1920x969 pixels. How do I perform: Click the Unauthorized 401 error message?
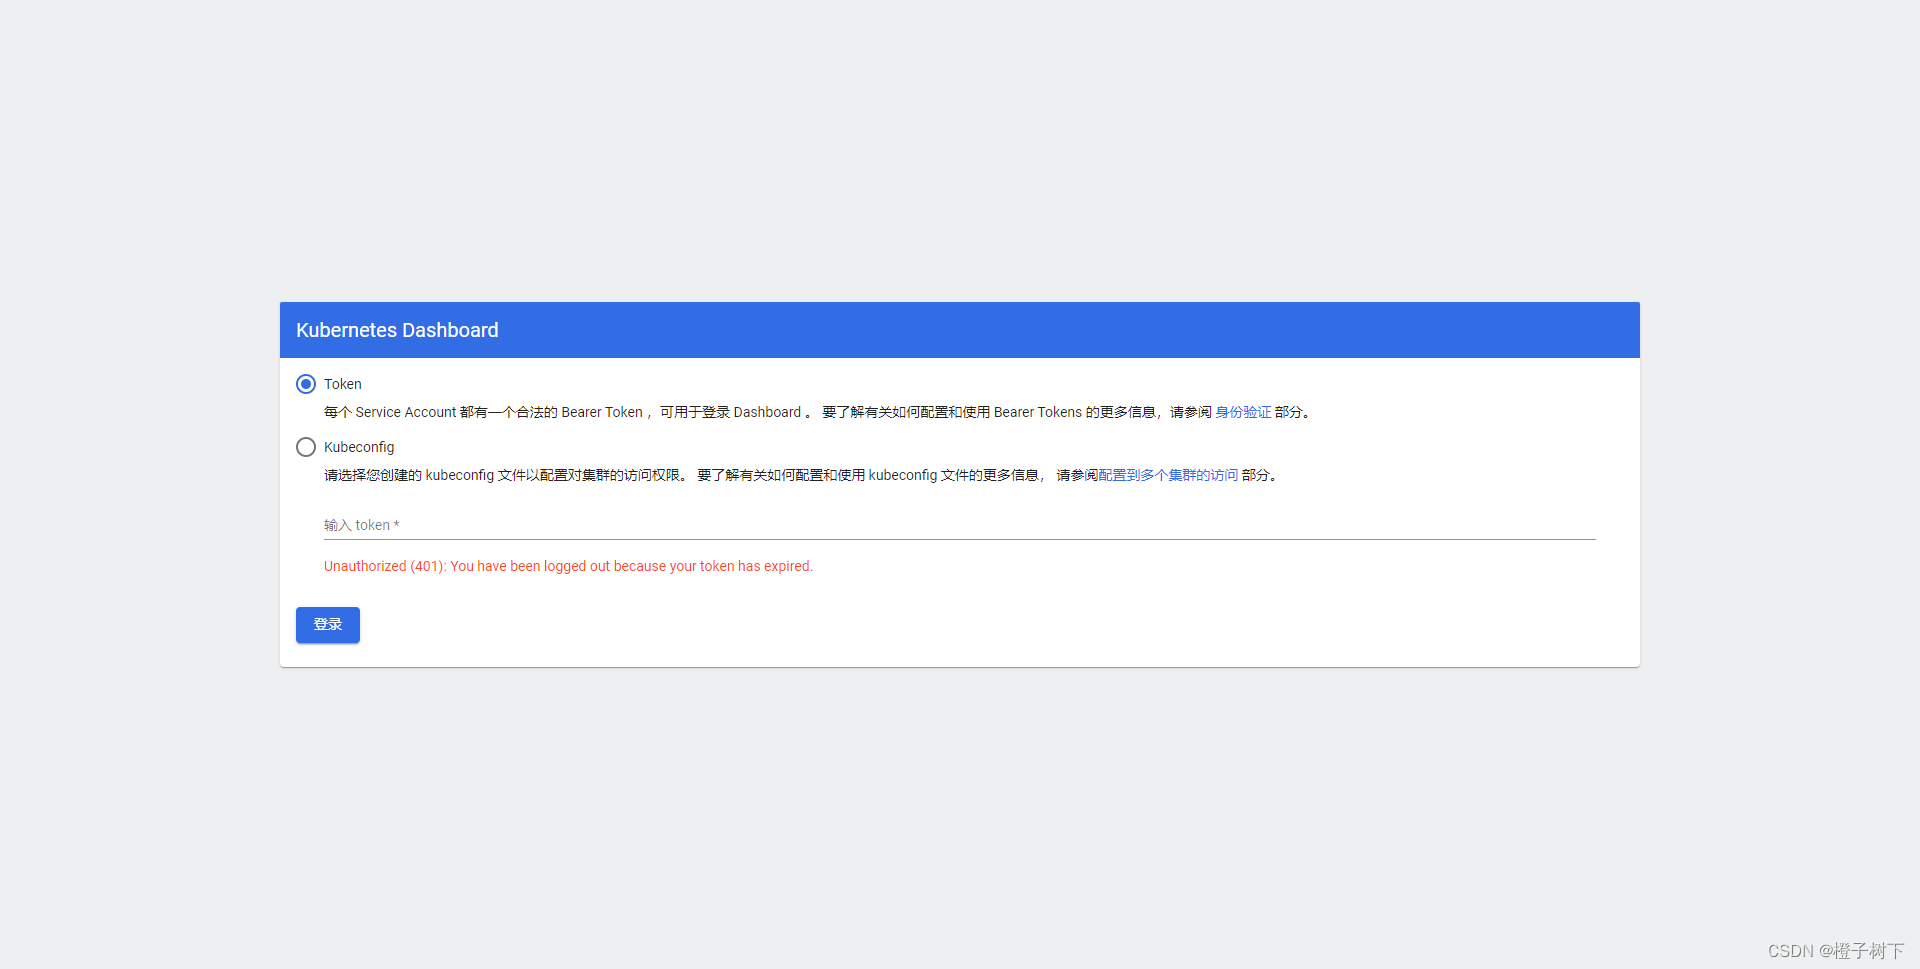567,566
